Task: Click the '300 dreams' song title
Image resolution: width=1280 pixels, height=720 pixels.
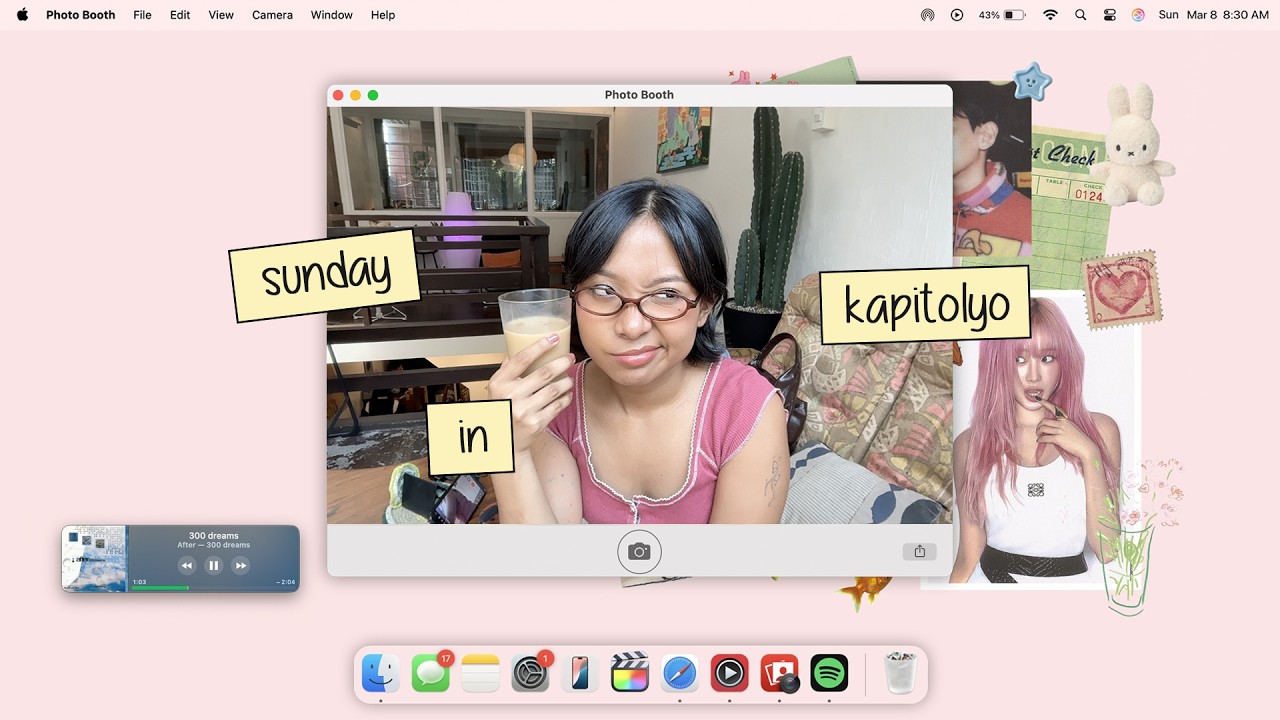Action: 213,536
